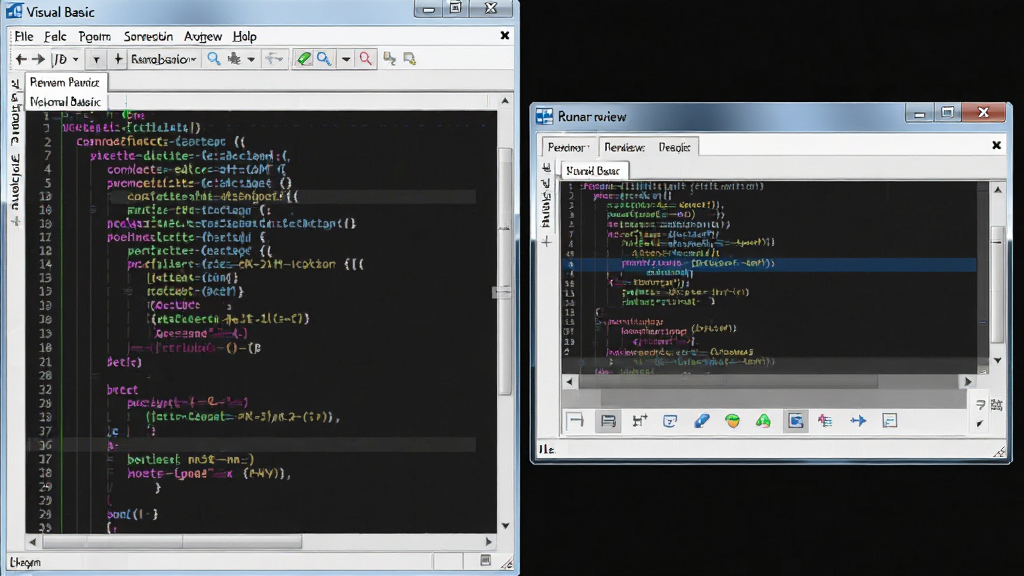Image resolution: width=1024 pixels, height=576 pixels.
Task: Click the plus button in Visual Basic toolbar
Action: [118, 59]
